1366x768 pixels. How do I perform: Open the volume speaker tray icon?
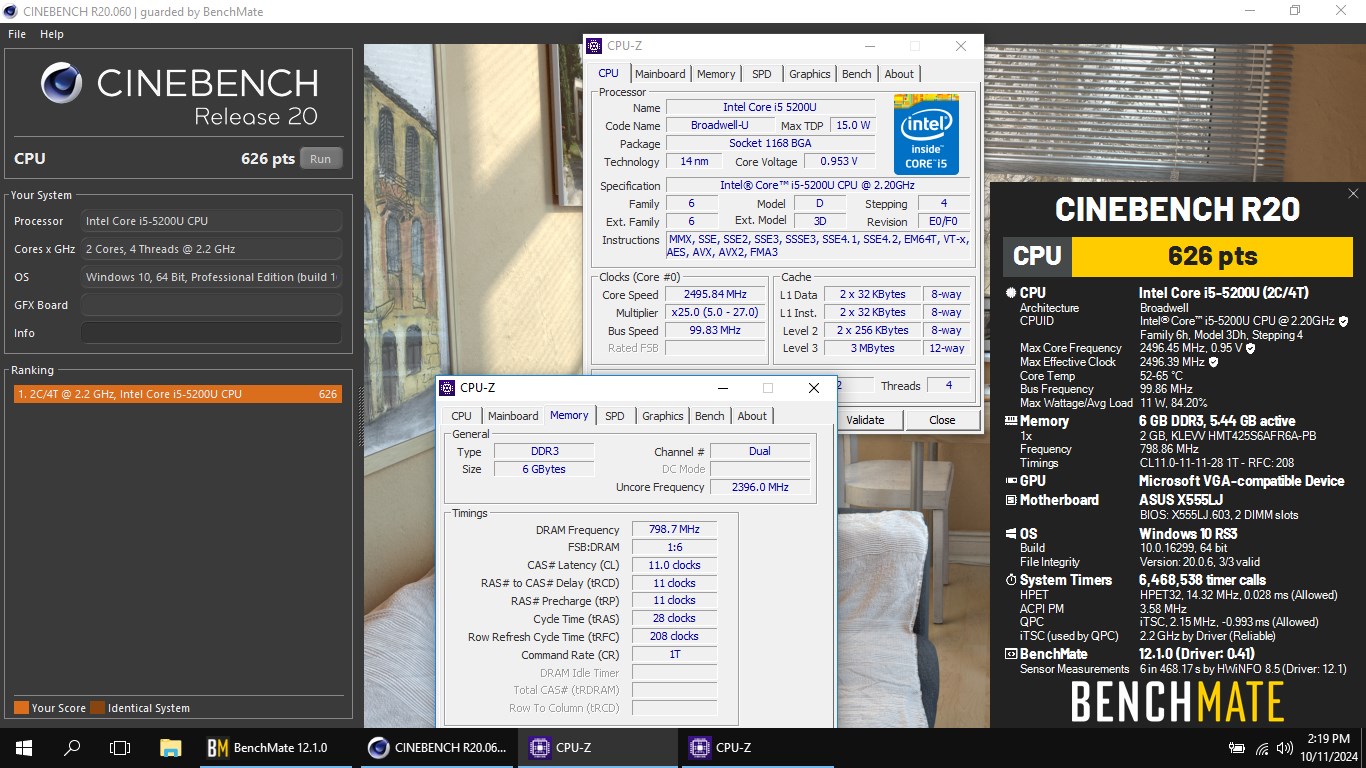[x=1285, y=748]
